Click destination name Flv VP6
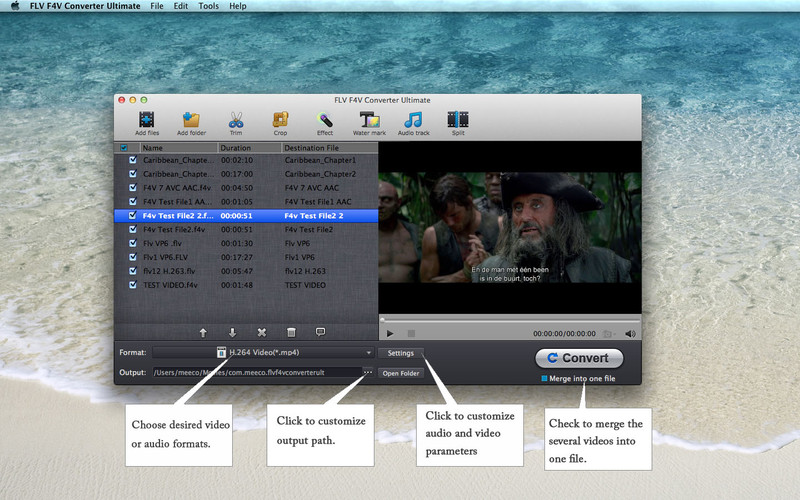The height and width of the screenshot is (500, 800). [x=297, y=243]
